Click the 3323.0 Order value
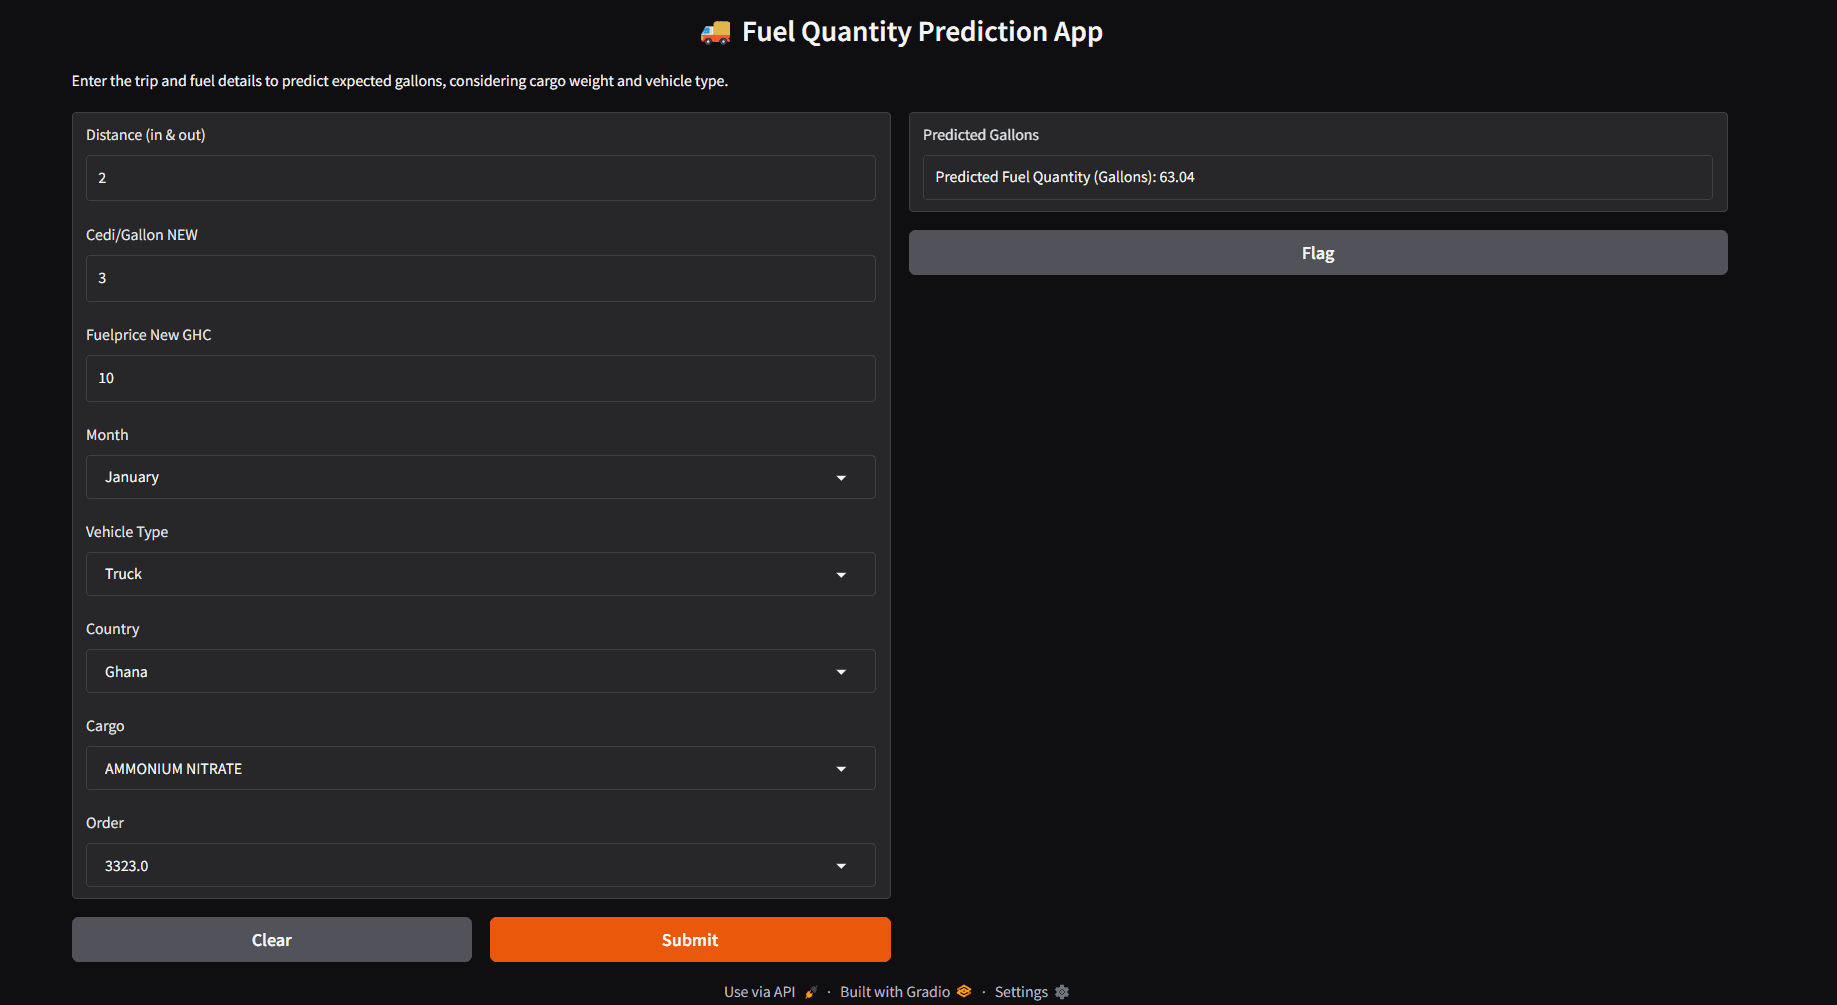The width and height of the screenshot is (1837, 1005). 126,866
